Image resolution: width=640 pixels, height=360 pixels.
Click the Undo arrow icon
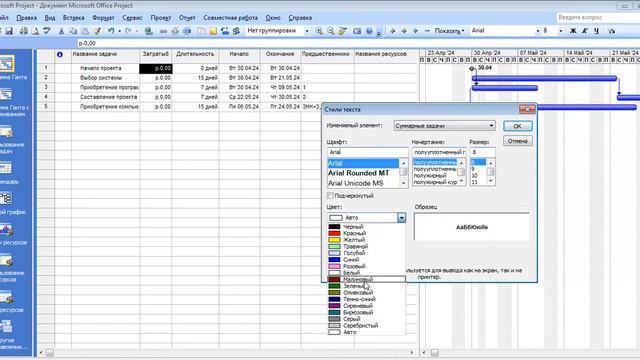tap(111, 31)
